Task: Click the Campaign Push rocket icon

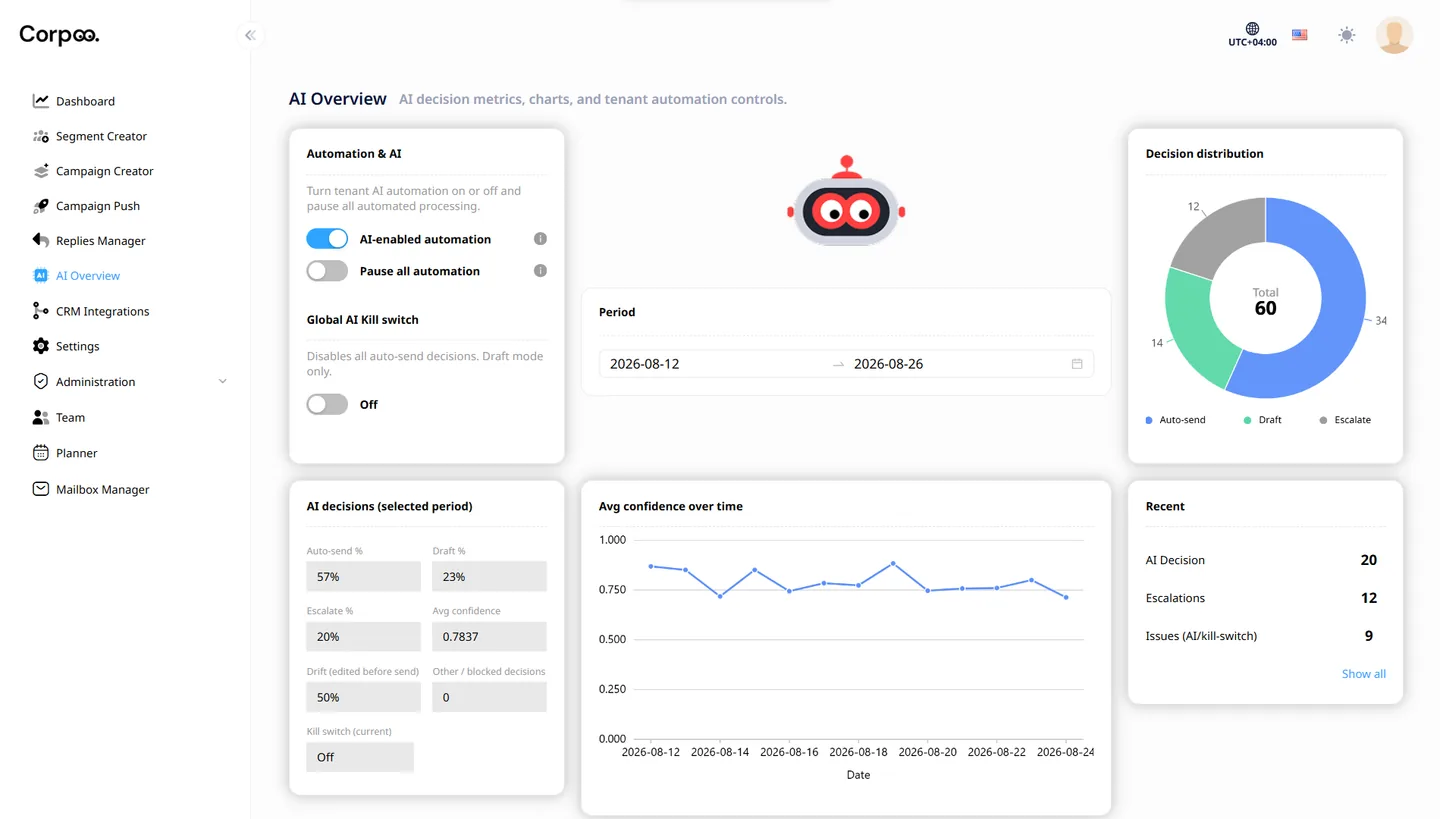Action: tap(40, 206)
